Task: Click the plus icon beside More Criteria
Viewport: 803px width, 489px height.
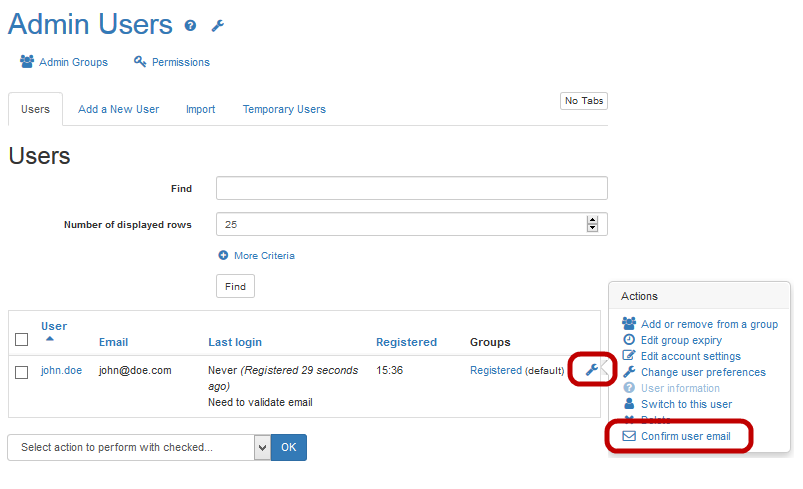Action: [224, 256]
